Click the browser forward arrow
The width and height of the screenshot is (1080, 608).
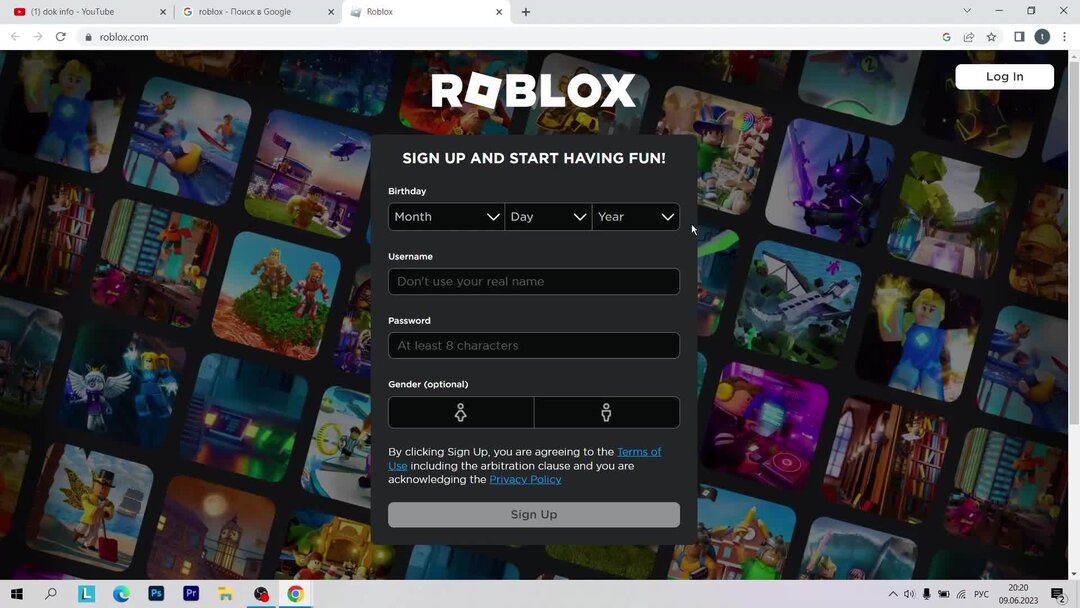pyautogui.click(x=38, y=36)
